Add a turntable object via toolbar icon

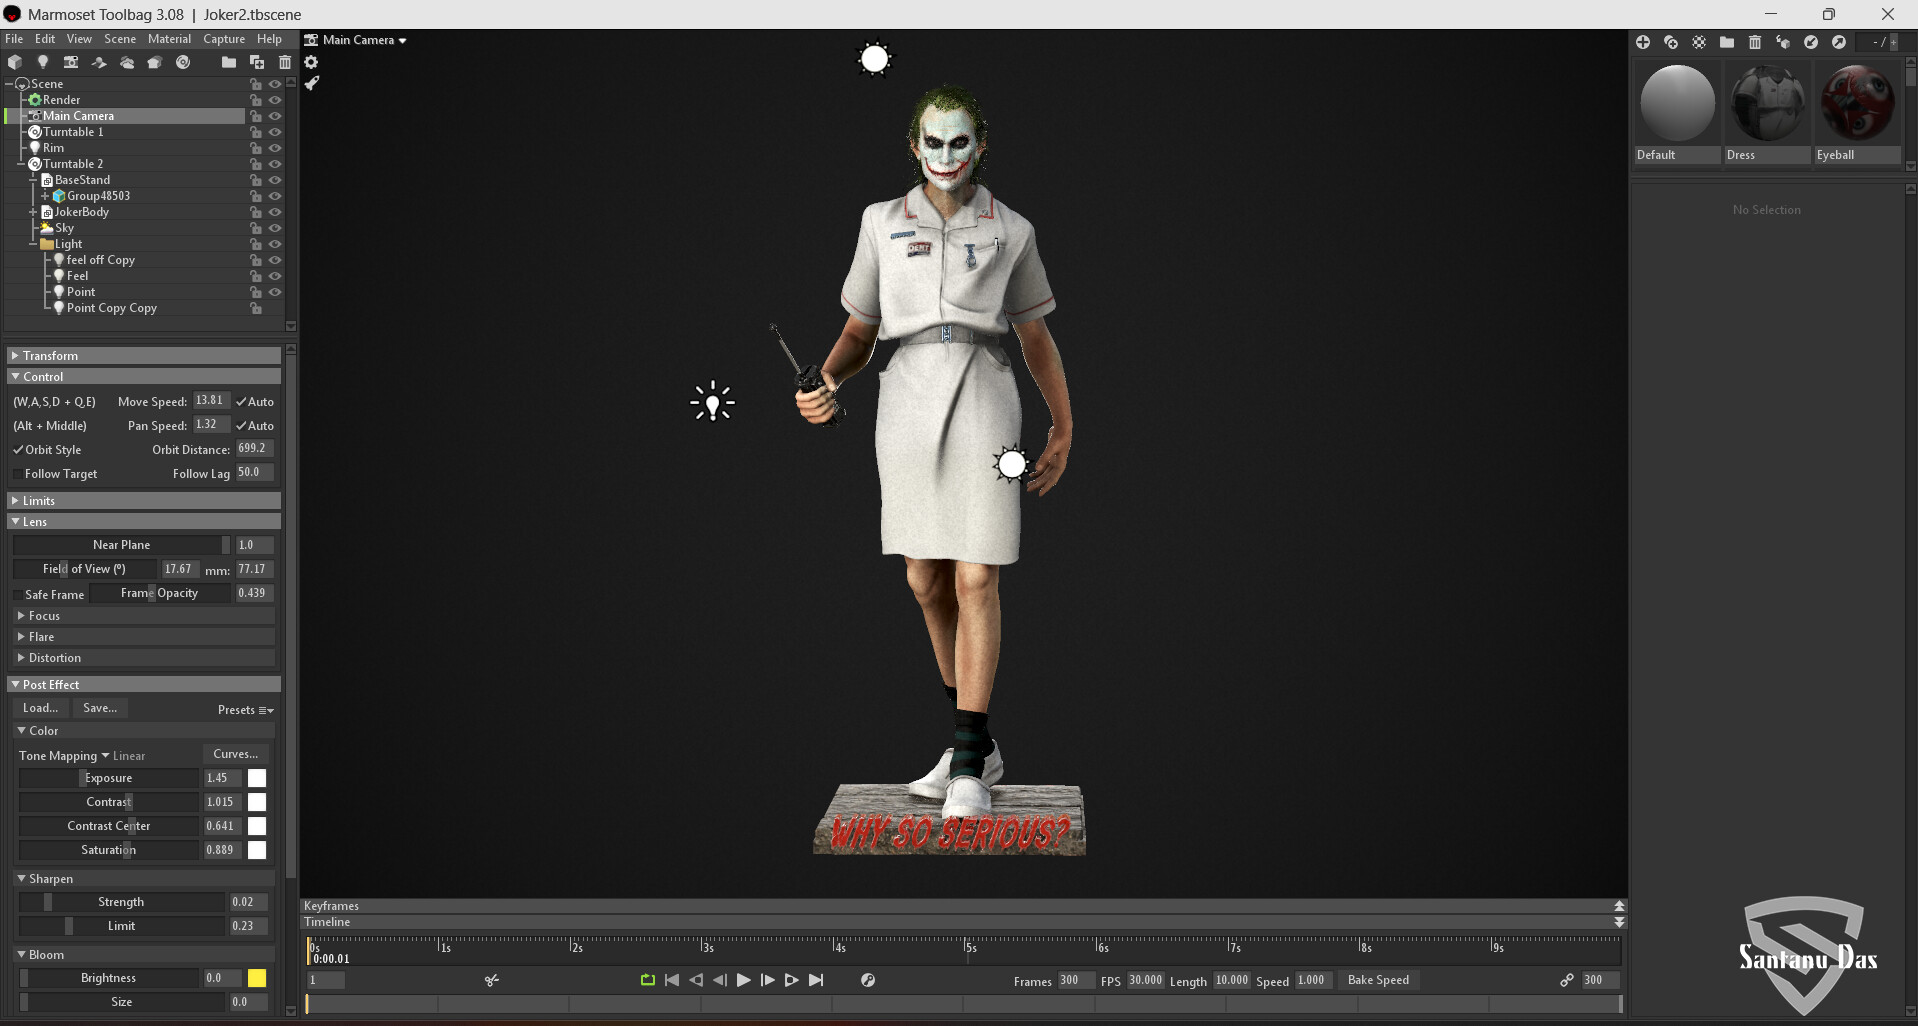(x=183, y=62)
